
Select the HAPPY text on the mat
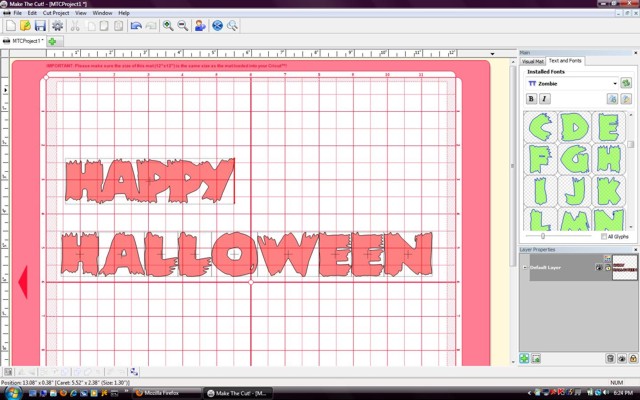coord(150,181)
